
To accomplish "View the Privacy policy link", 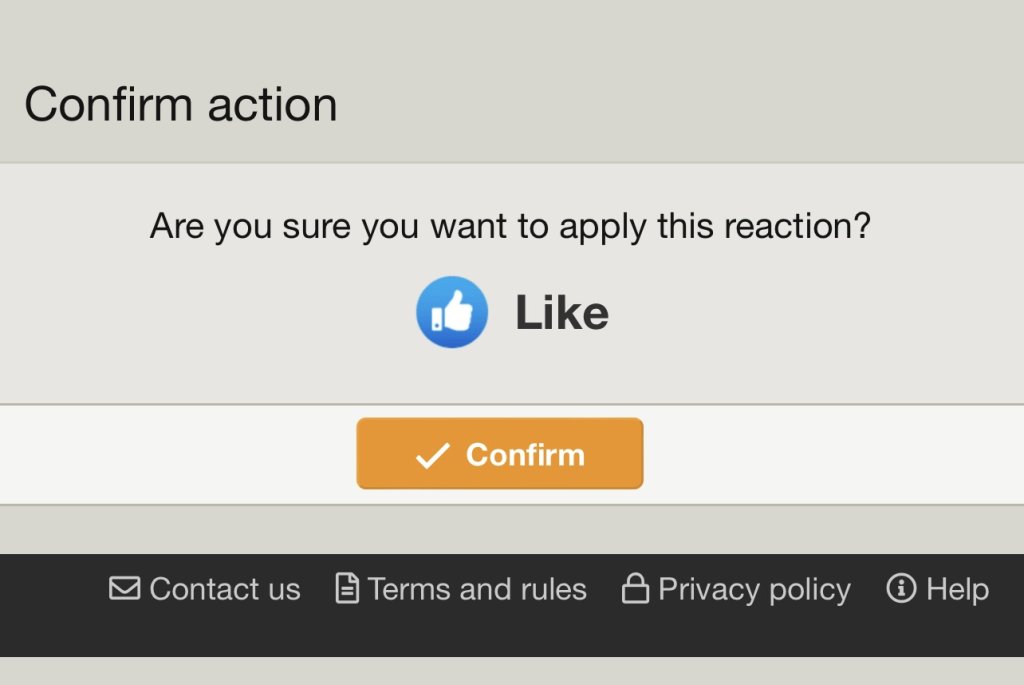I will click(754, 589).
